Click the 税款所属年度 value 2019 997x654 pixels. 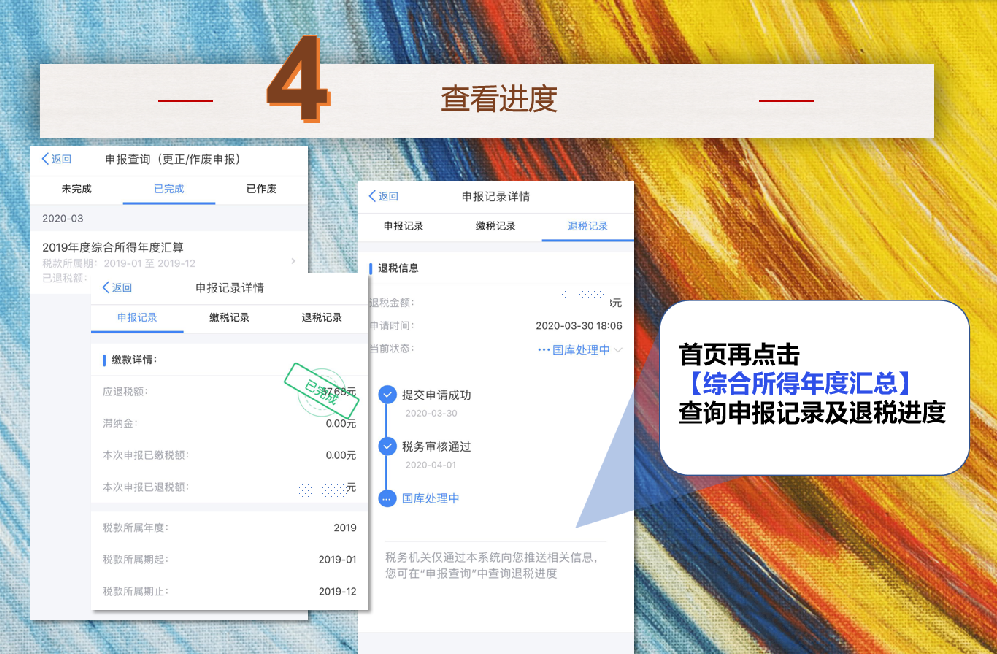pos(345,528)
